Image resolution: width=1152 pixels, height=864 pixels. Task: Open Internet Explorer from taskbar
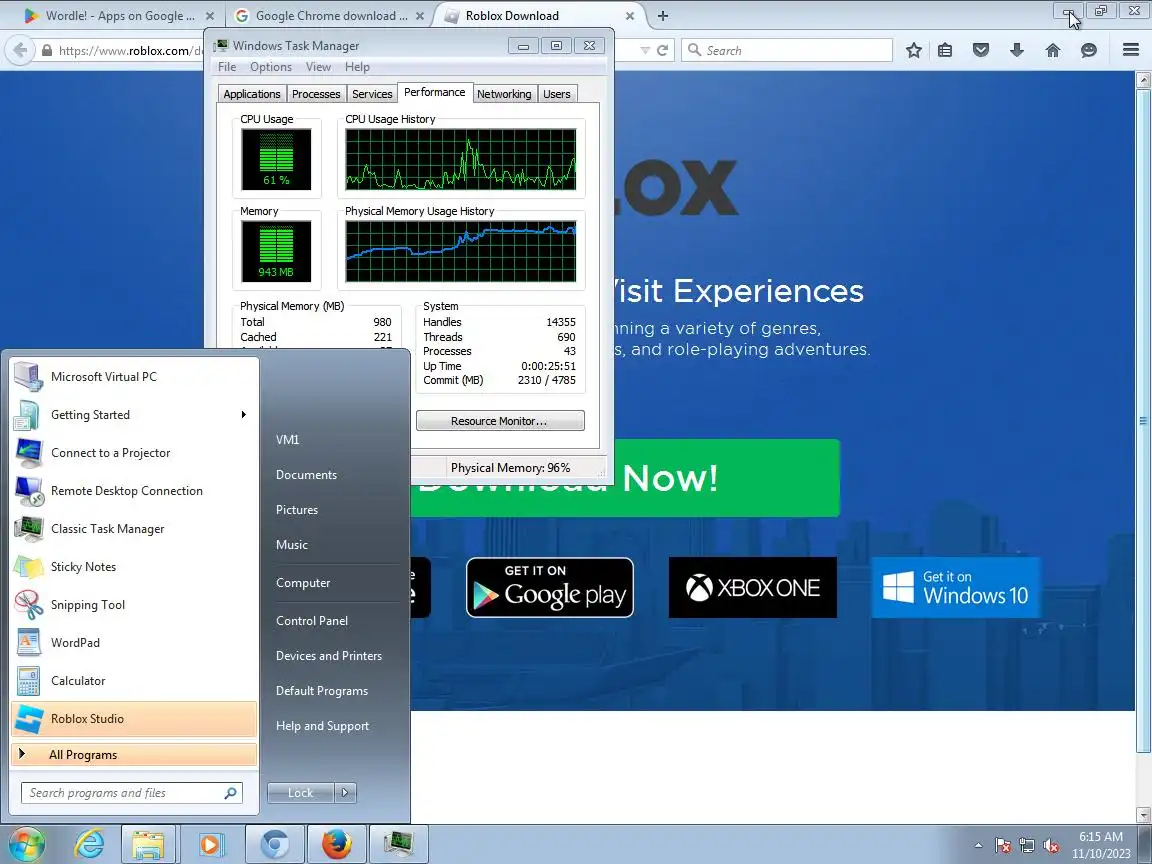tap(89, 844)
